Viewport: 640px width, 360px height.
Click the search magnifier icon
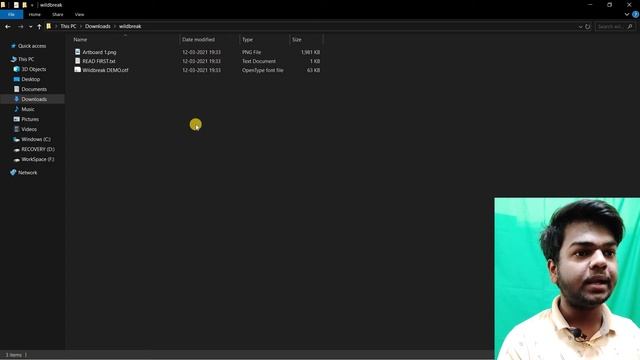point(630,27)
